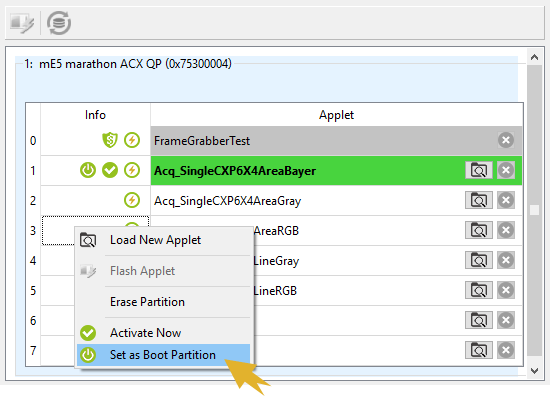Click the lightning icon in partition 0
The width and height of the screenshot is (550, 408).
tap(132, 140)
